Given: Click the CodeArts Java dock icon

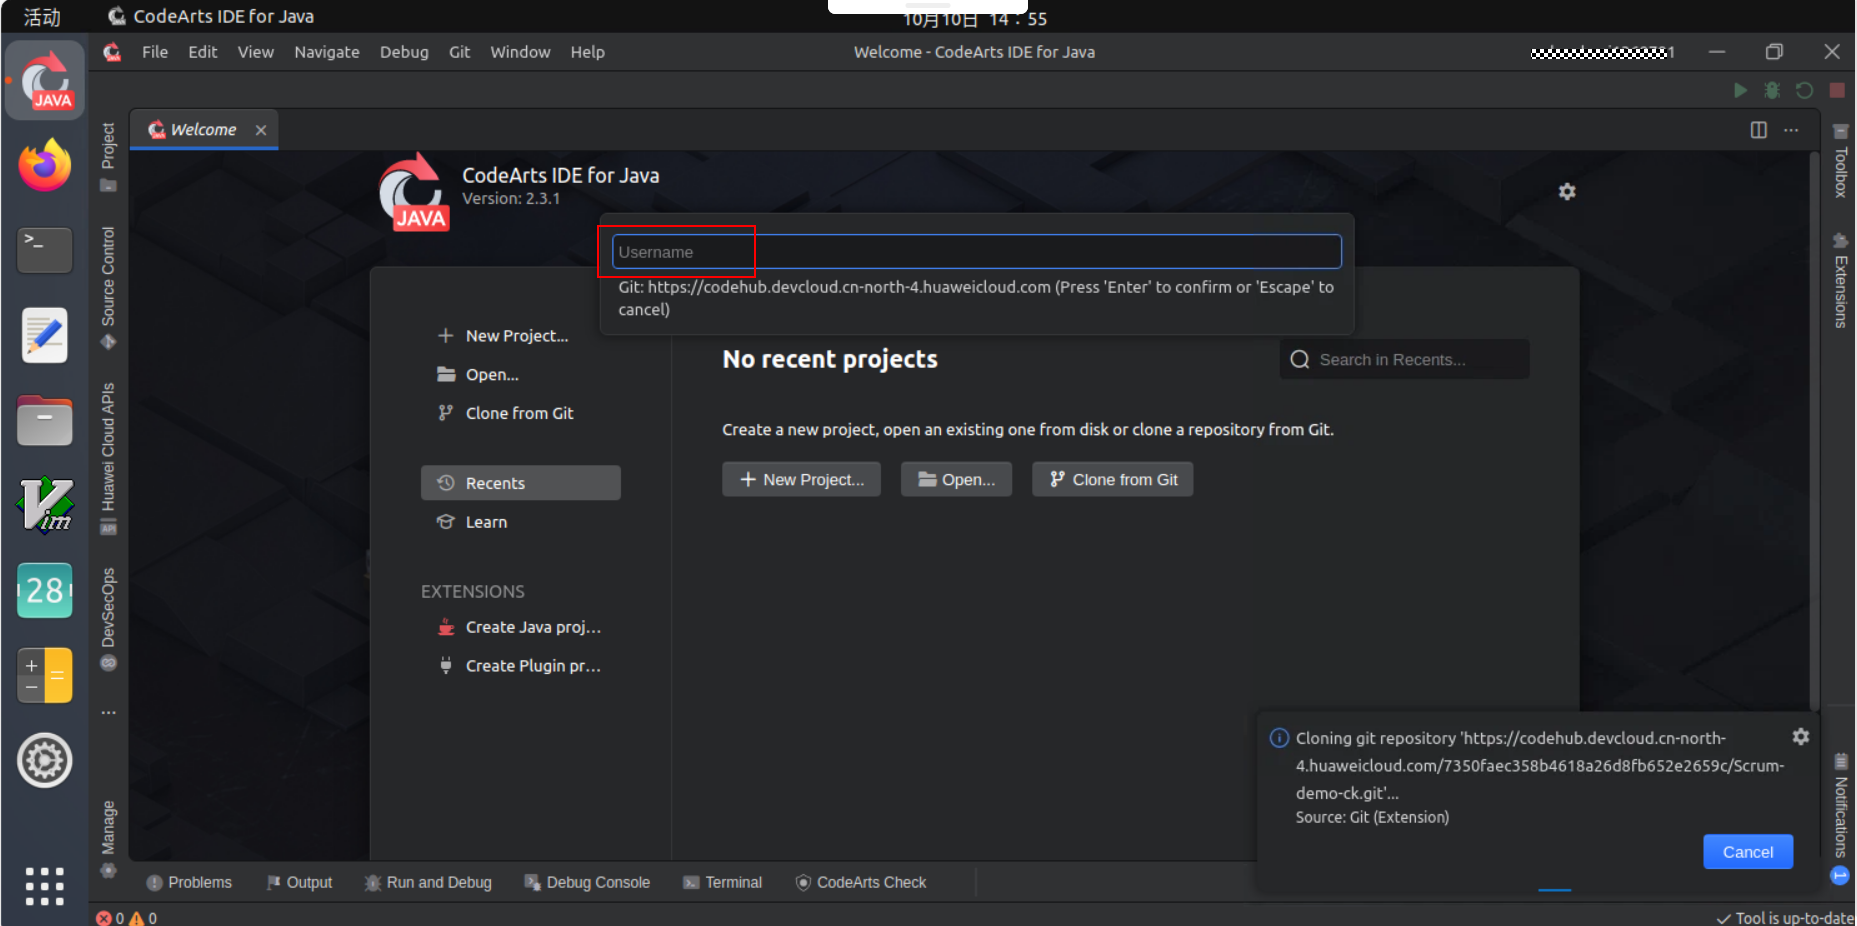Looking at the screenshot, I should click(45, 80).
